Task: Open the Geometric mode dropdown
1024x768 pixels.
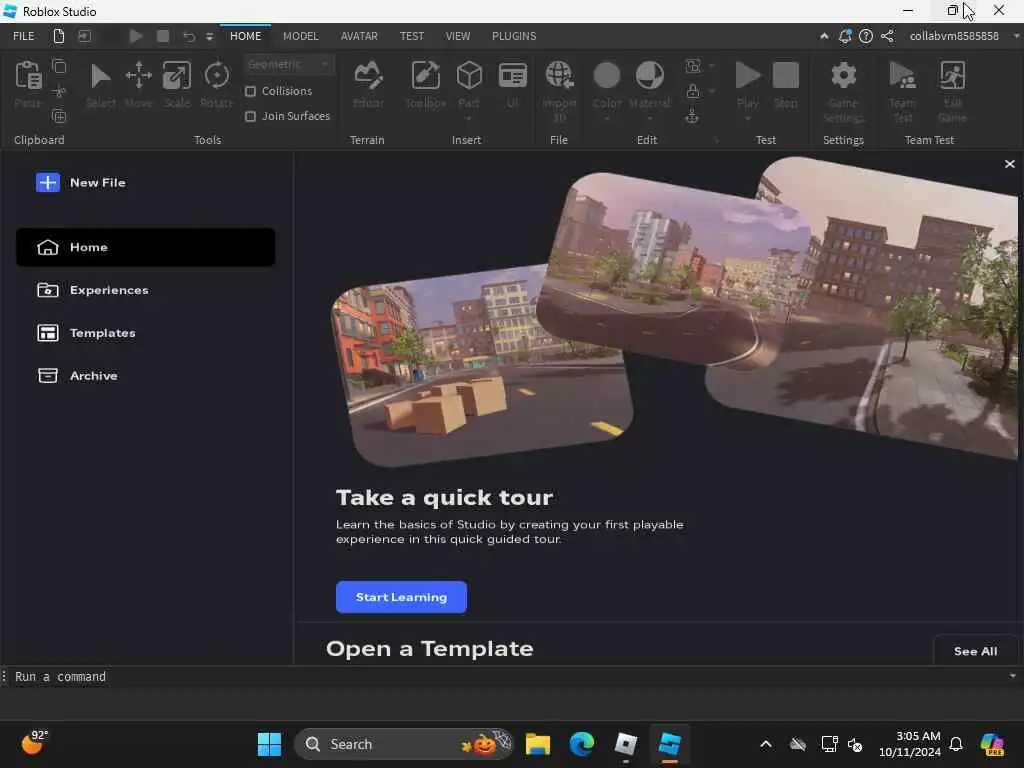Action: point(289,64)
